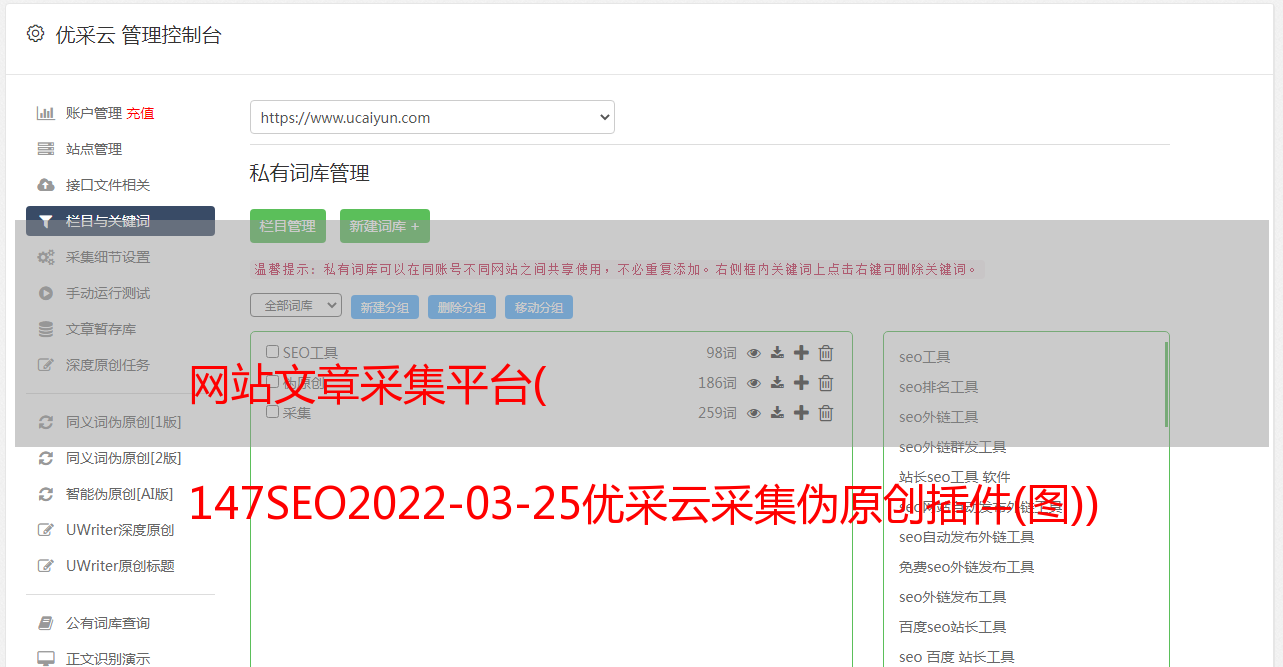Click the gears icon for 采集细节设置
This screenshot has width=1283, height=667.
46,257
